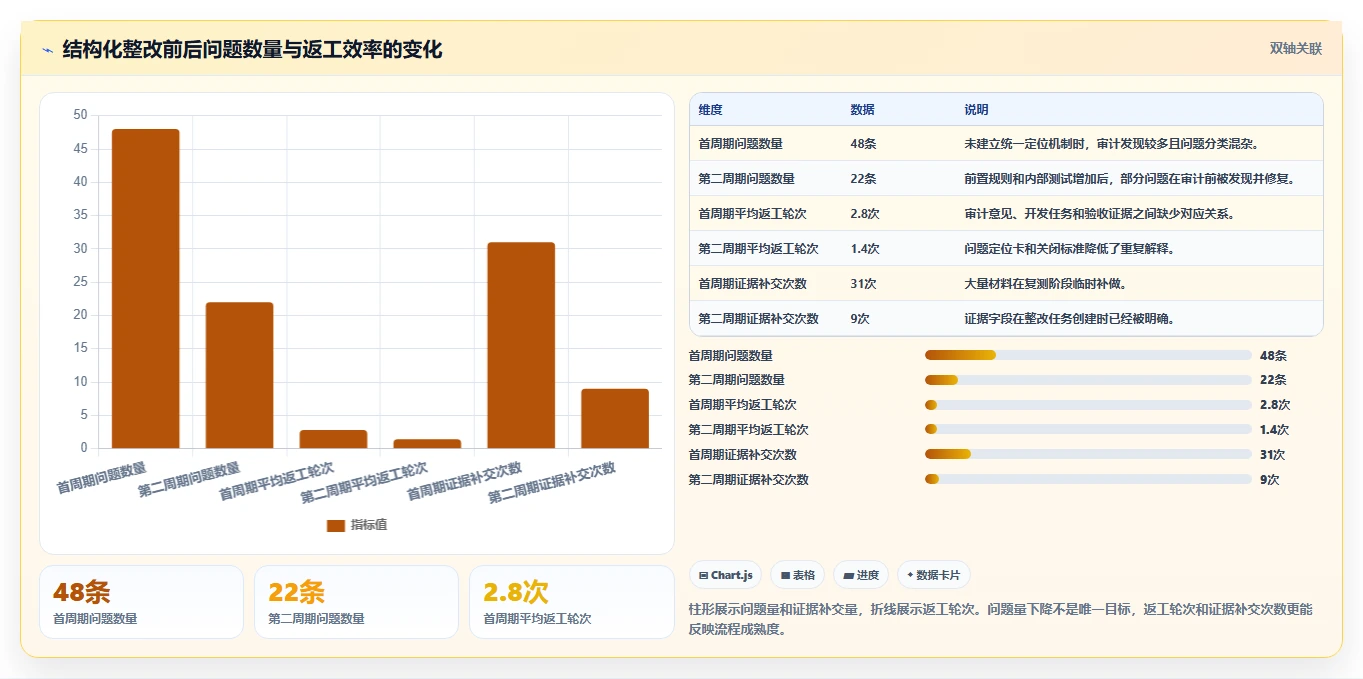Select the 表格 tag chip
This screenshot has width=1363, height=679.
[x=798, y=575]
